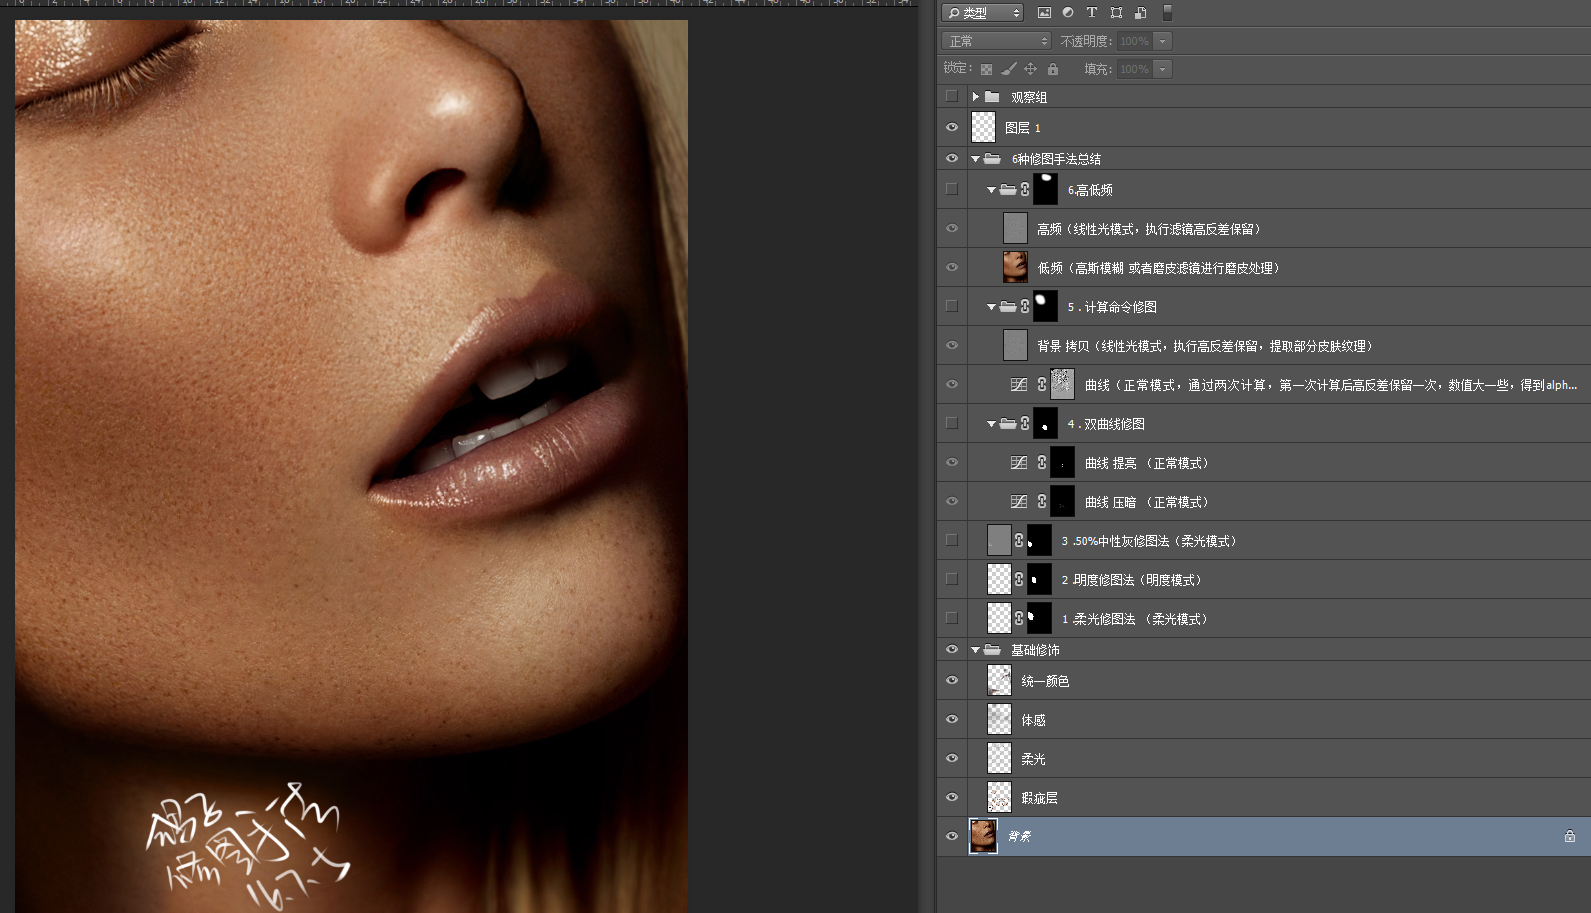Open the 正常 blend mode dropdown

point(996,41)
